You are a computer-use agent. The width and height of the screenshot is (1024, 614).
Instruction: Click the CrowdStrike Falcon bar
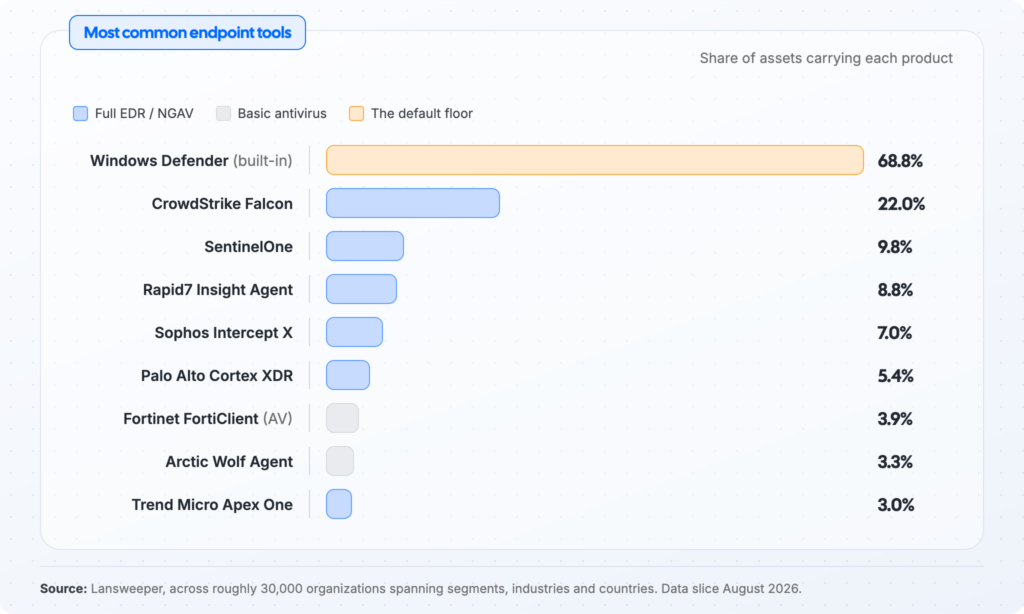(x=413, y=203)
